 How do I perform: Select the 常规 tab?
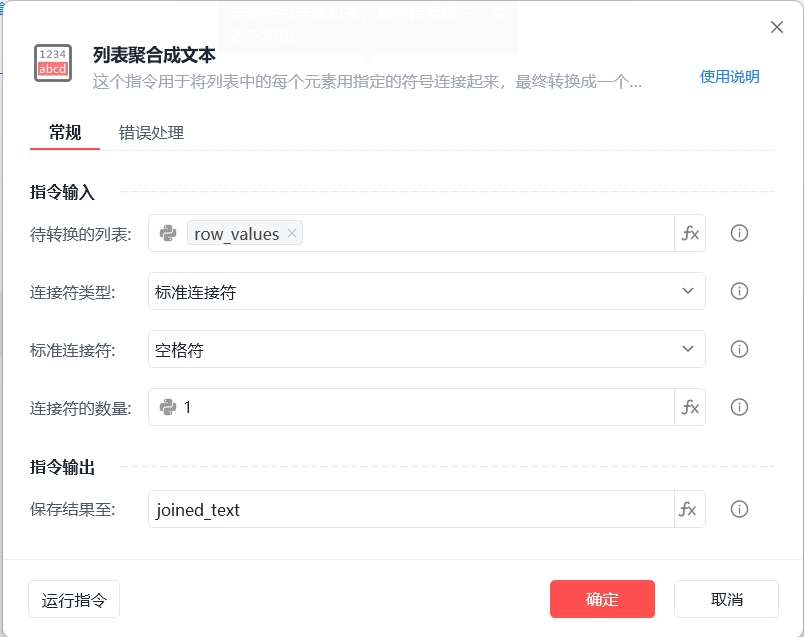pyautogui.click(x=65, y=133)
